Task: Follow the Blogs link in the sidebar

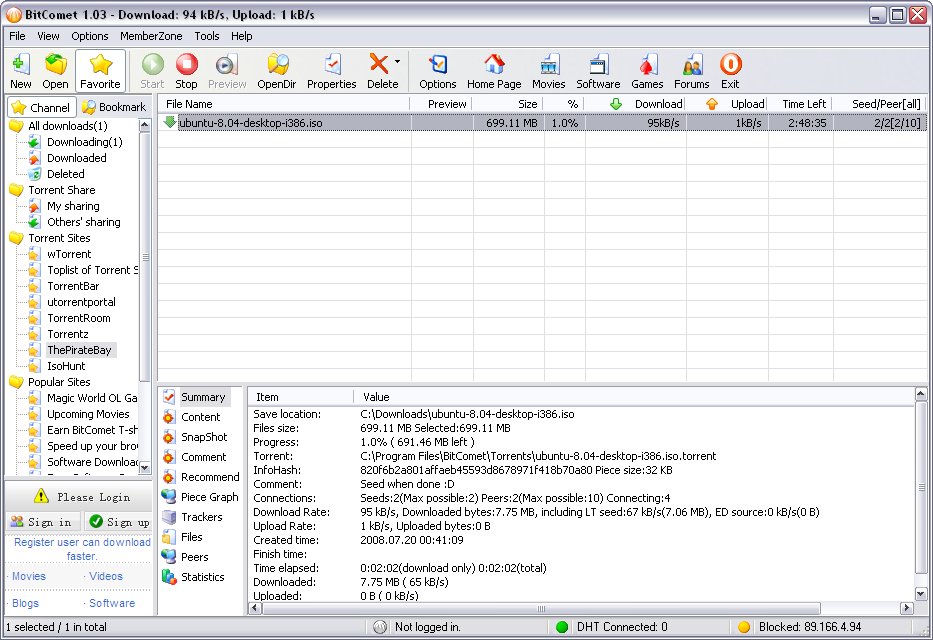Action: pos(25,603)
